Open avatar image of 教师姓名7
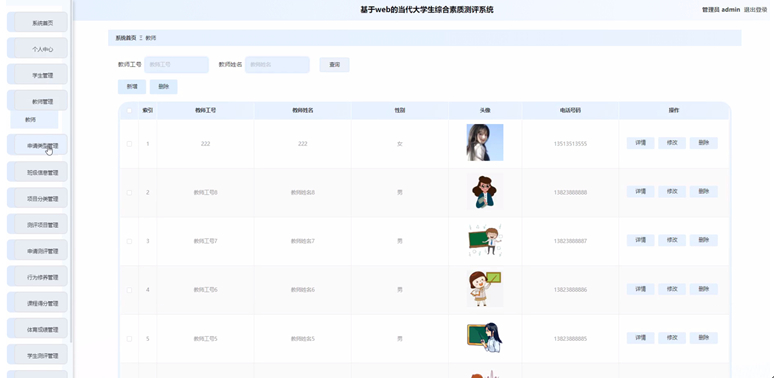 click(485, 240)
